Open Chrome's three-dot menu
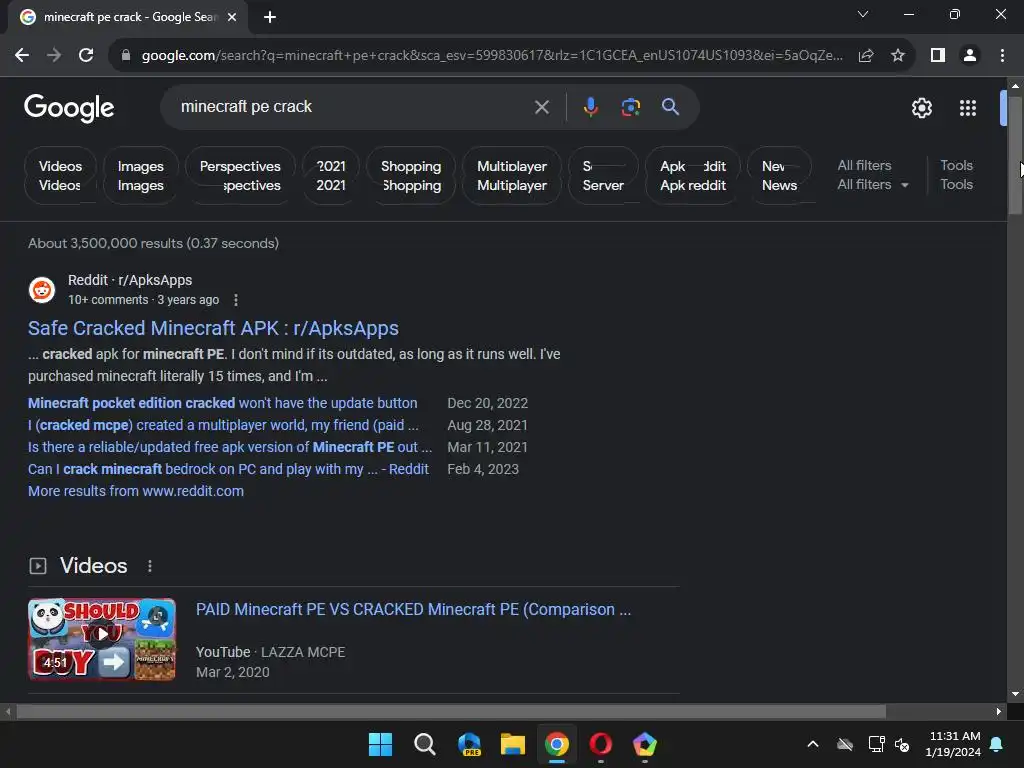This screenshot has width=1024, height=768. click(x=1002, y=56)
